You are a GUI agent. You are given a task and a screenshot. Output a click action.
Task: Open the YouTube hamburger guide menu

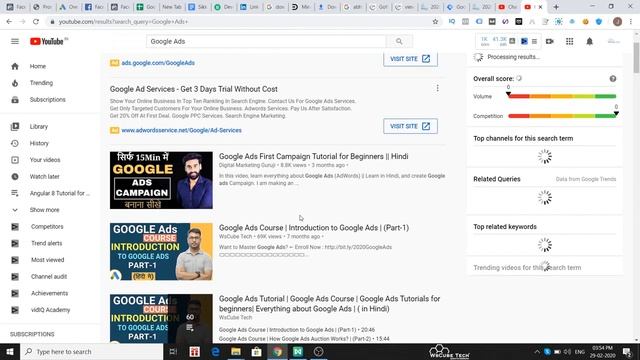(x=15, y=41)
